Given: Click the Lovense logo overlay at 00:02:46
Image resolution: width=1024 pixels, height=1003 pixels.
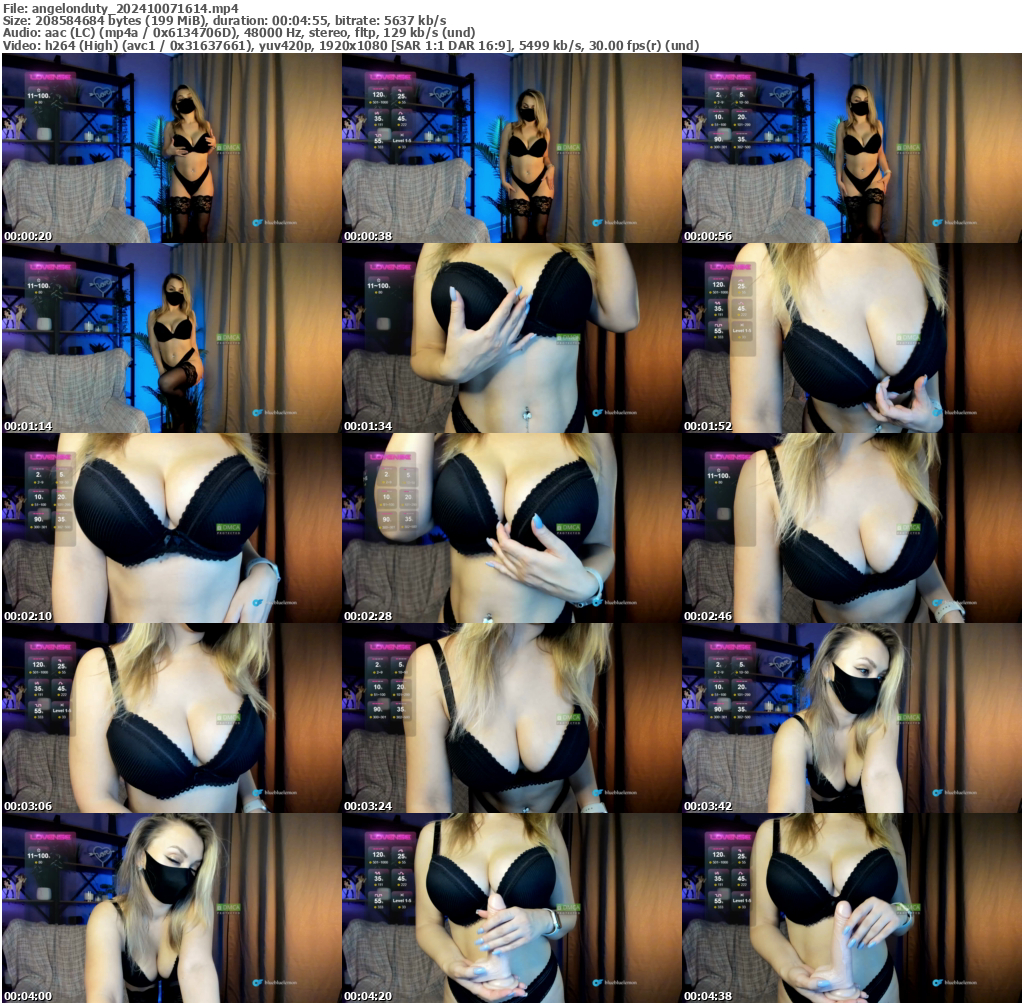Looking at the screenshot, I should [731, 457].
